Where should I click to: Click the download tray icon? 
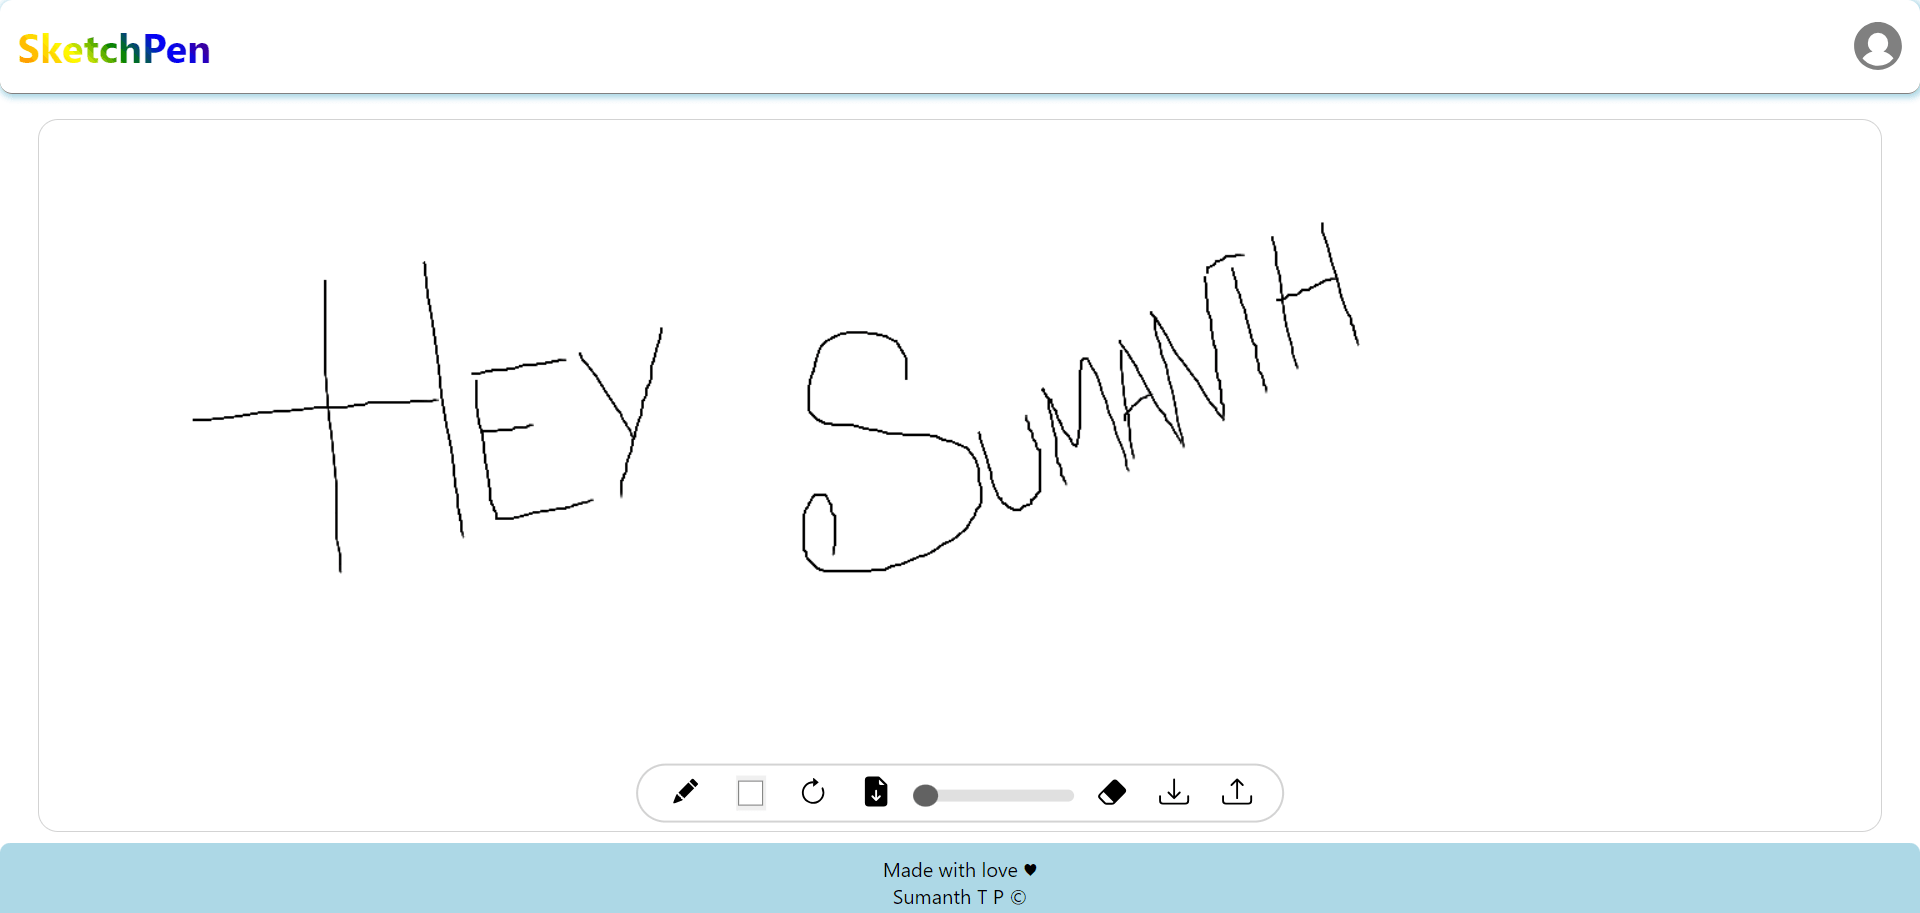click(1174, 792)
